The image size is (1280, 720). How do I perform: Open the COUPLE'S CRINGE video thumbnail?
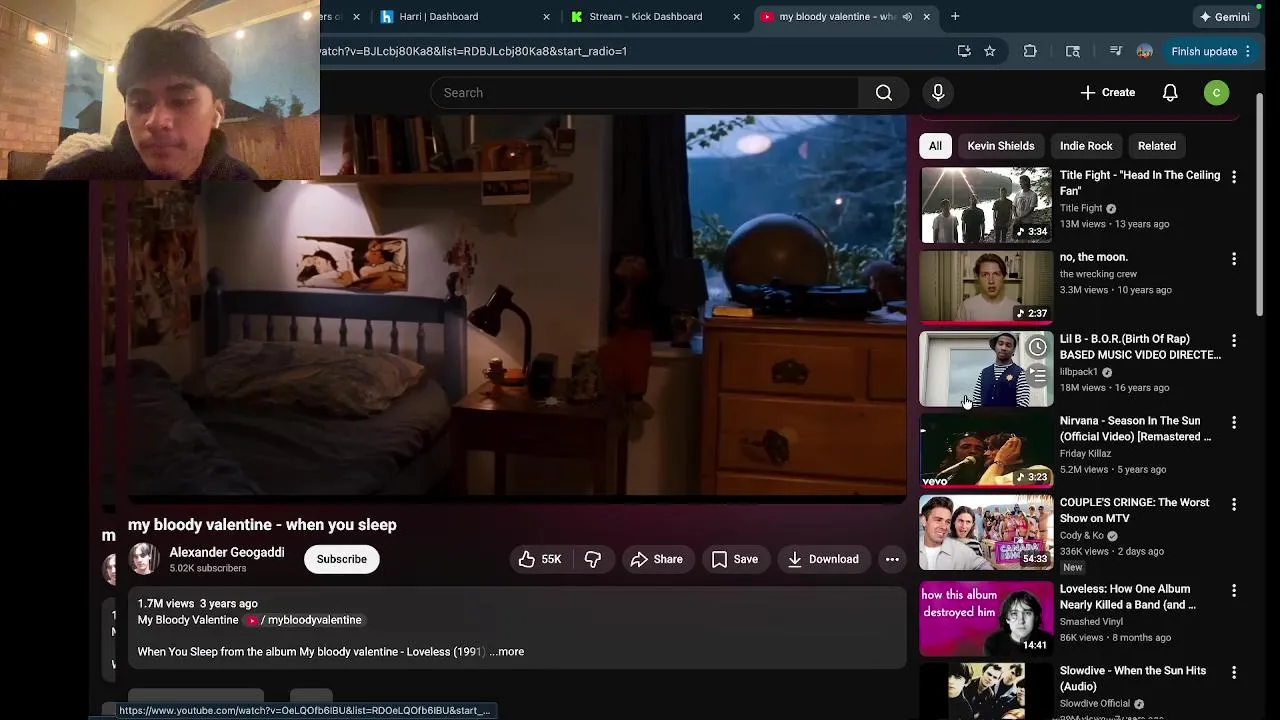coord(986,533)
